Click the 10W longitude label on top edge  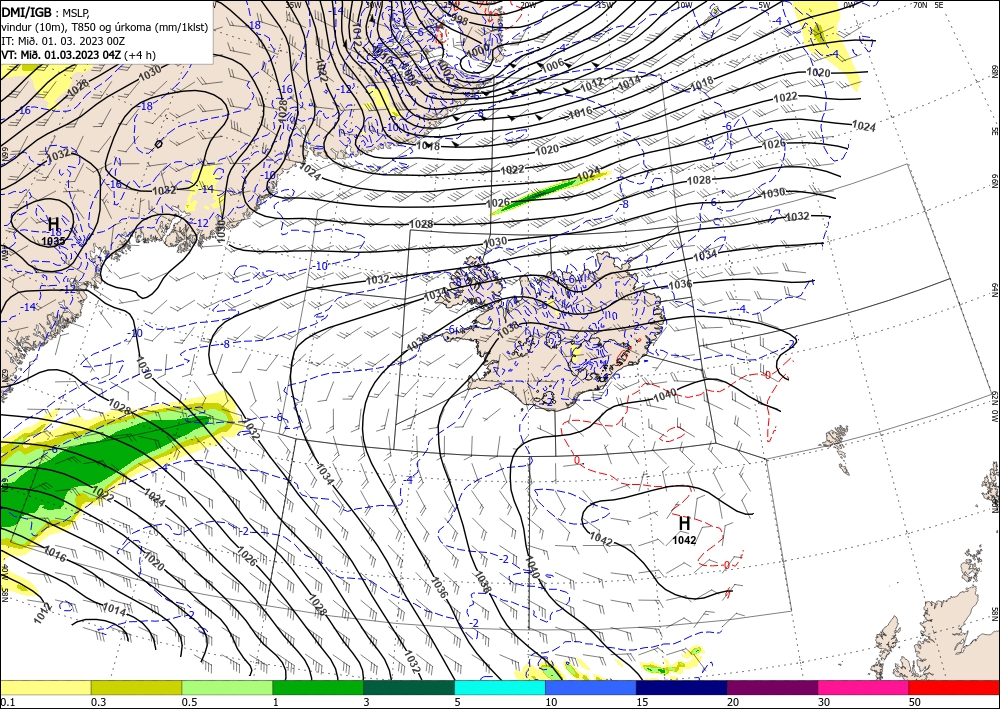[684, 5]
